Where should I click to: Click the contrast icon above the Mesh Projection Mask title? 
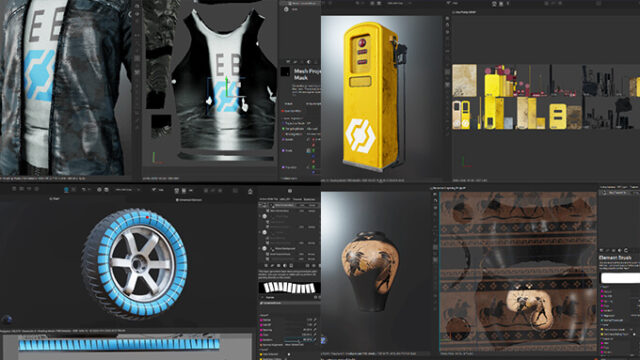[309, 62]
